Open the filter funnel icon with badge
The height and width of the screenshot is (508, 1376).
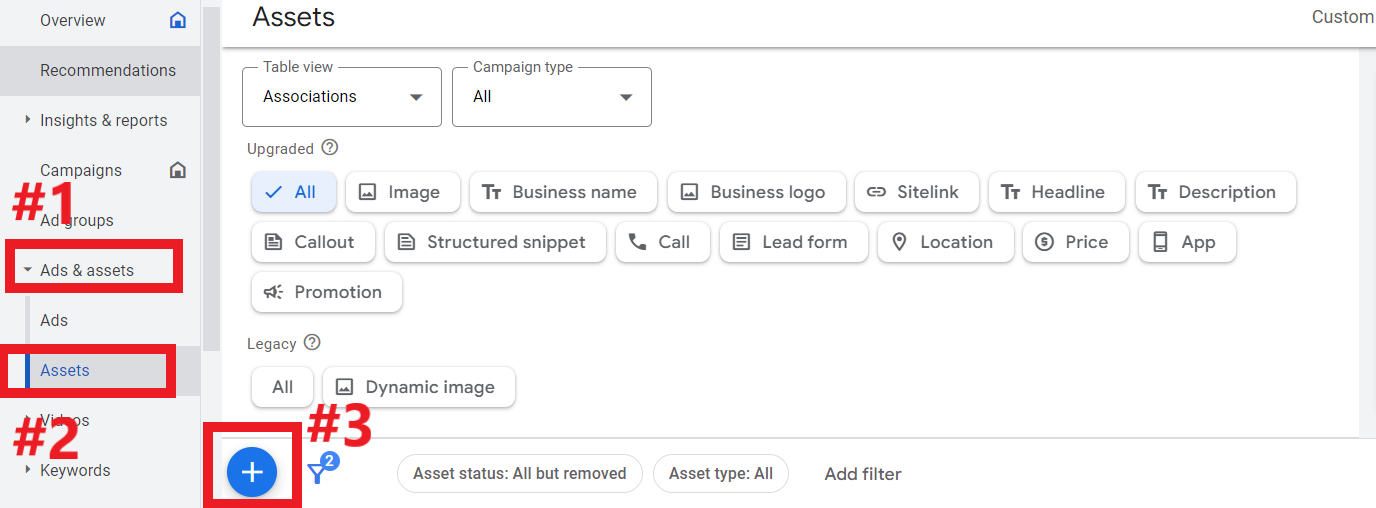[323, 469]
